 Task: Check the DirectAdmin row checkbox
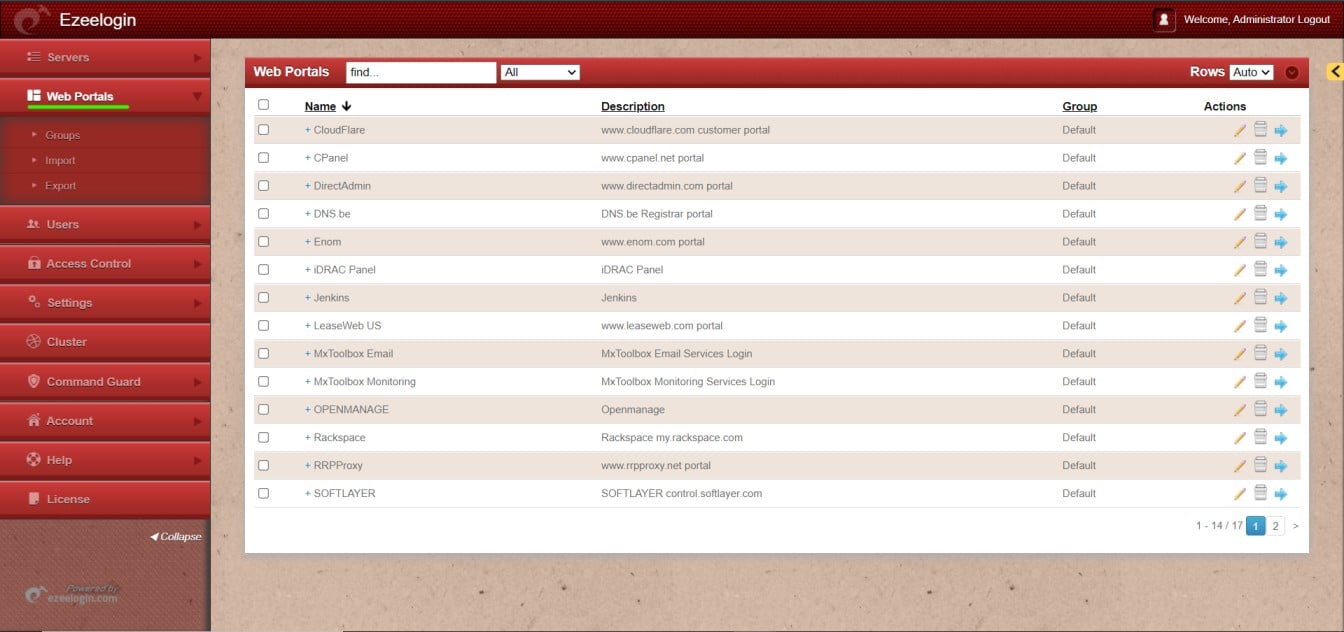[x=264, y=185]
